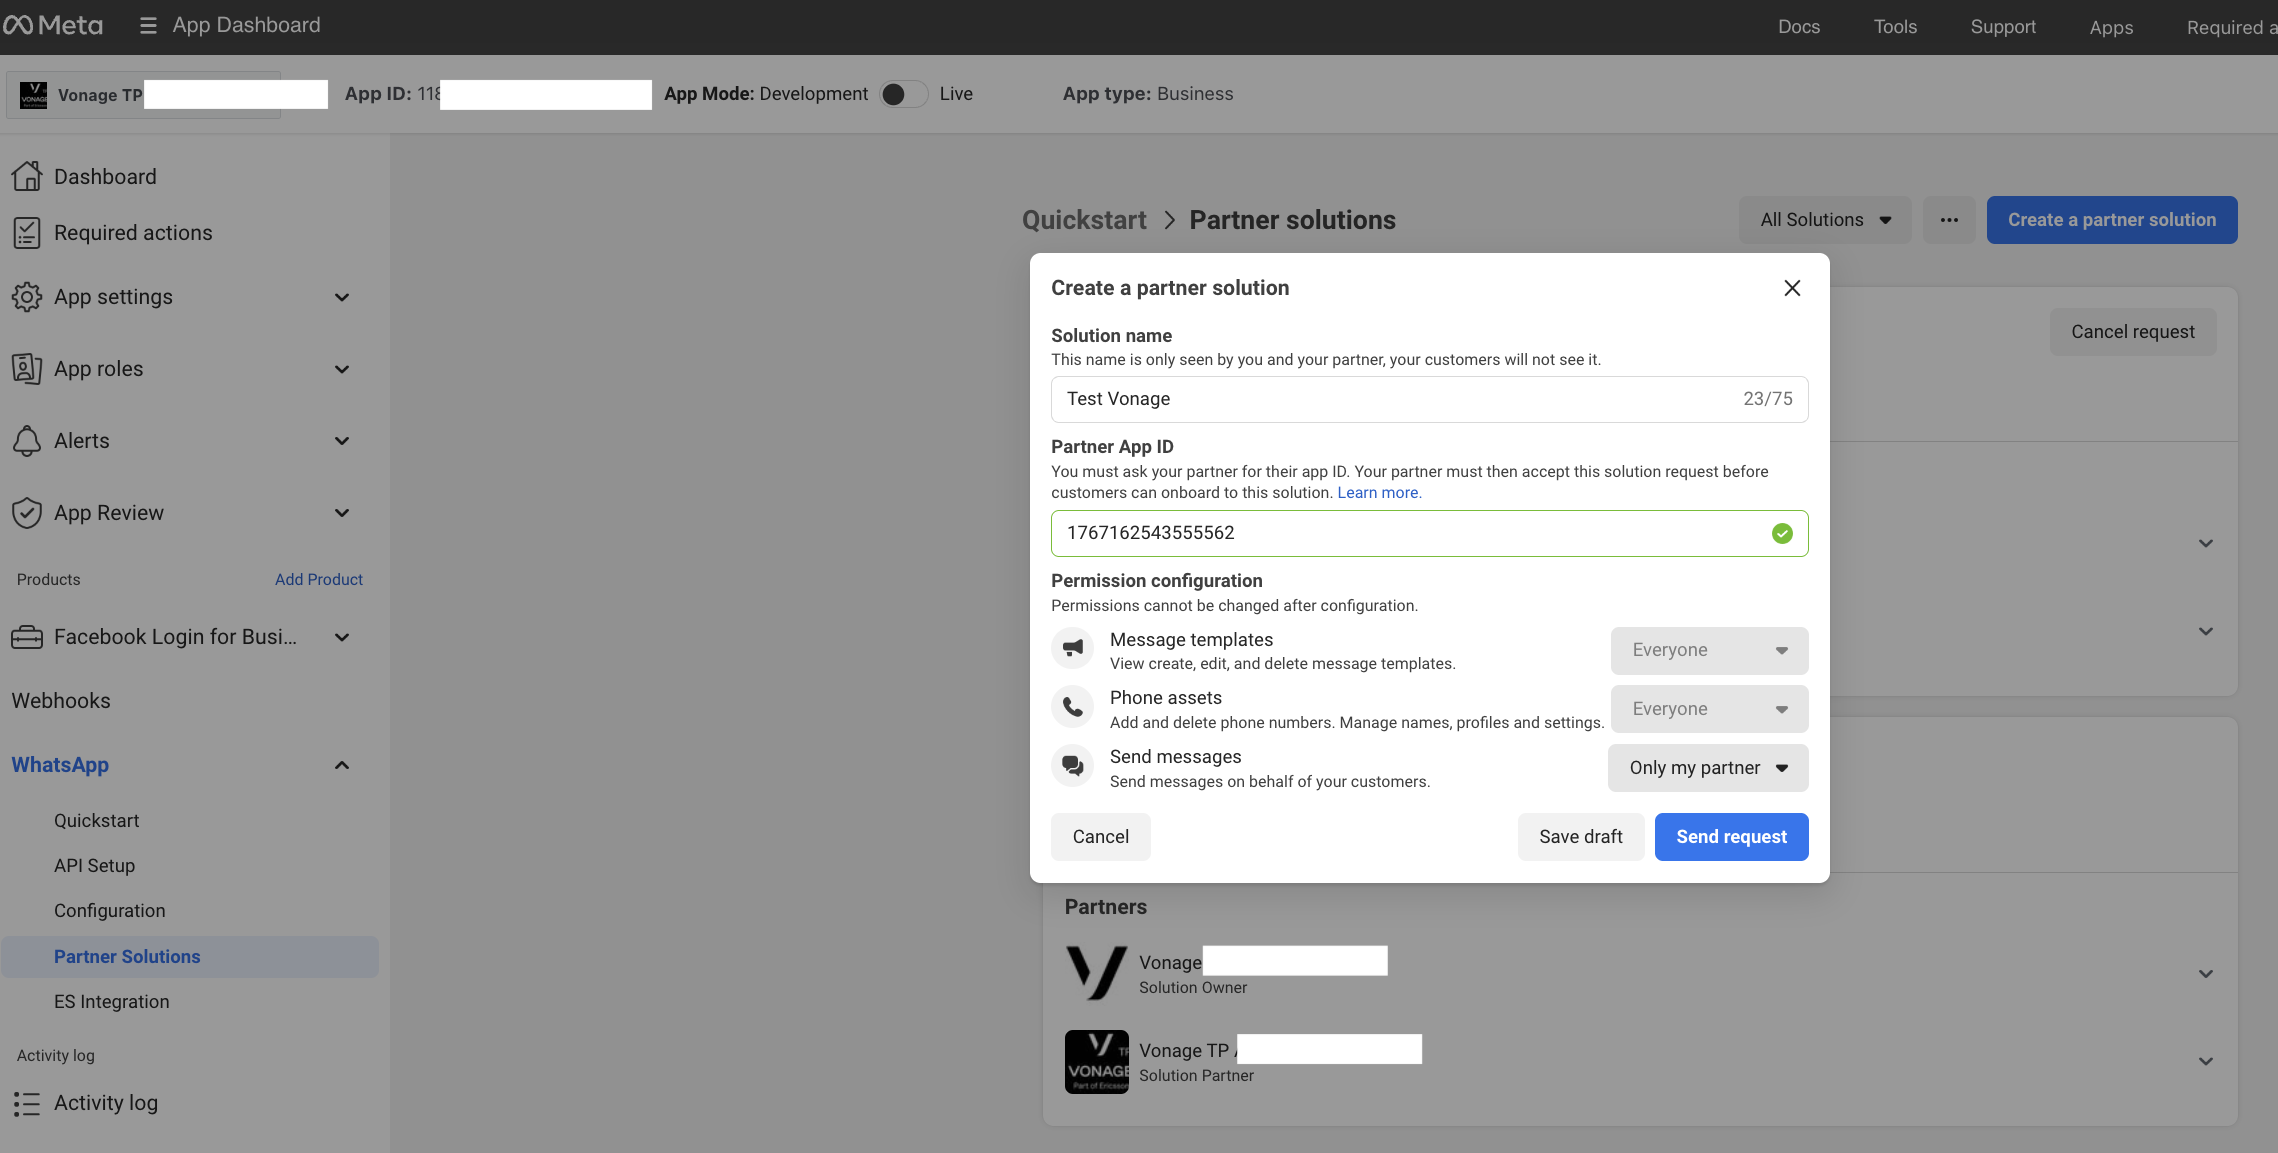The height and width of the screenshot is (1153, 2278).
Task: Click the Quickstart breadcrumb
Action: pyautogui.click(x=1084, y=220)
